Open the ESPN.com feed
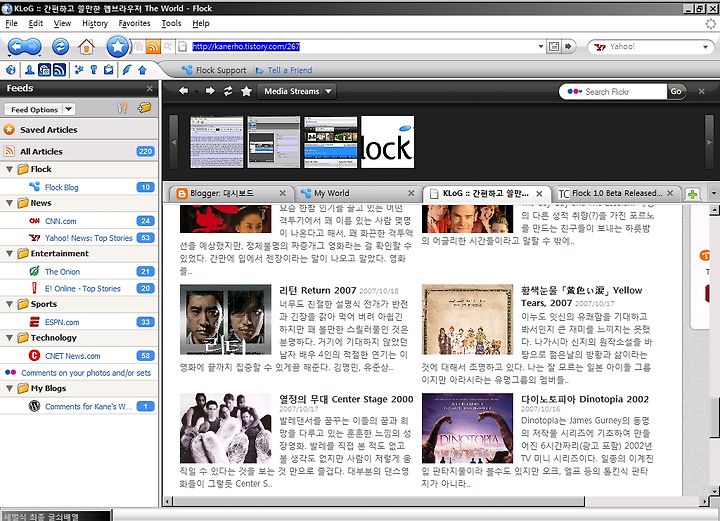Screen dimensions: 720x521 pos(79,322)
